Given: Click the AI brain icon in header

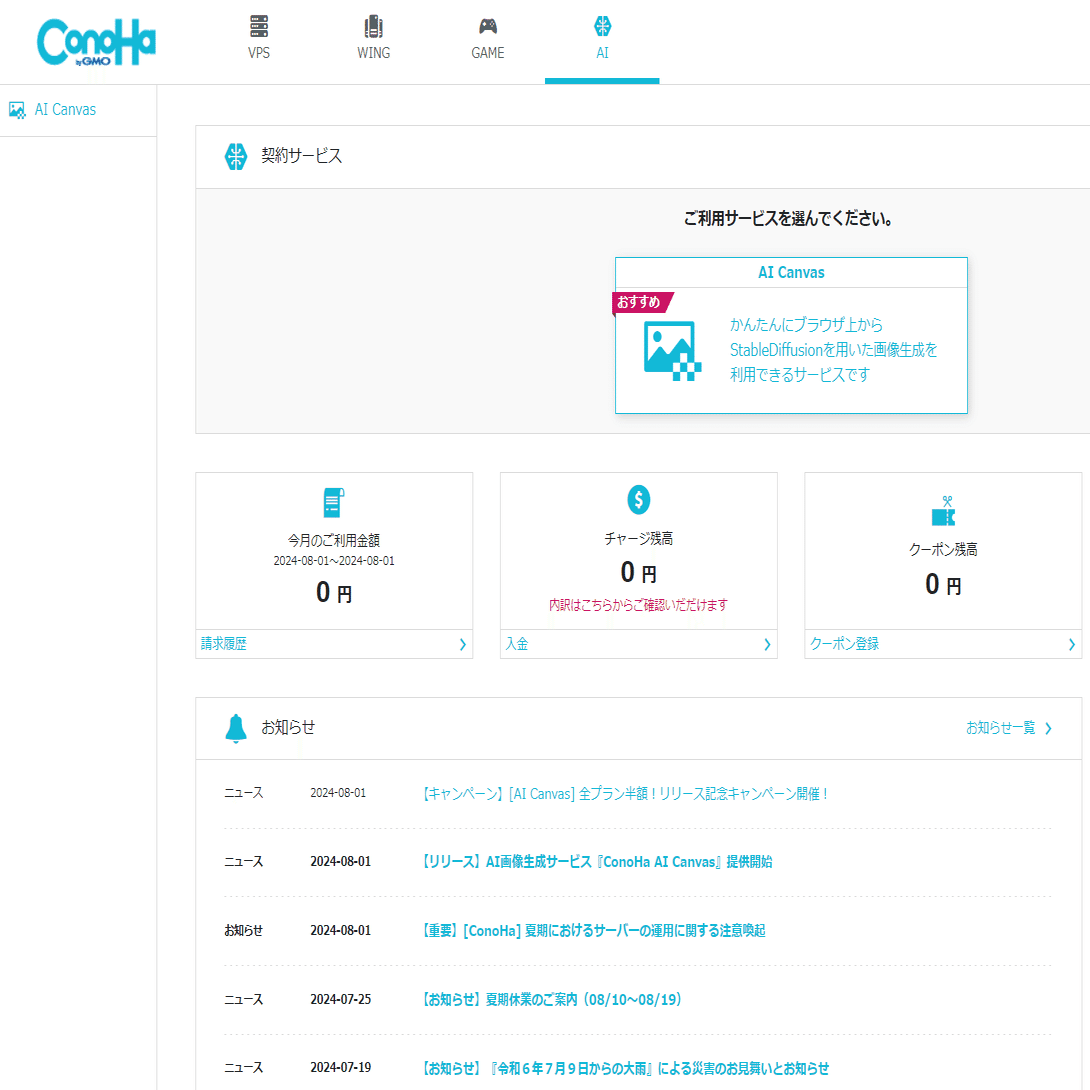Looking at the screenshot, I should (602, 26).
